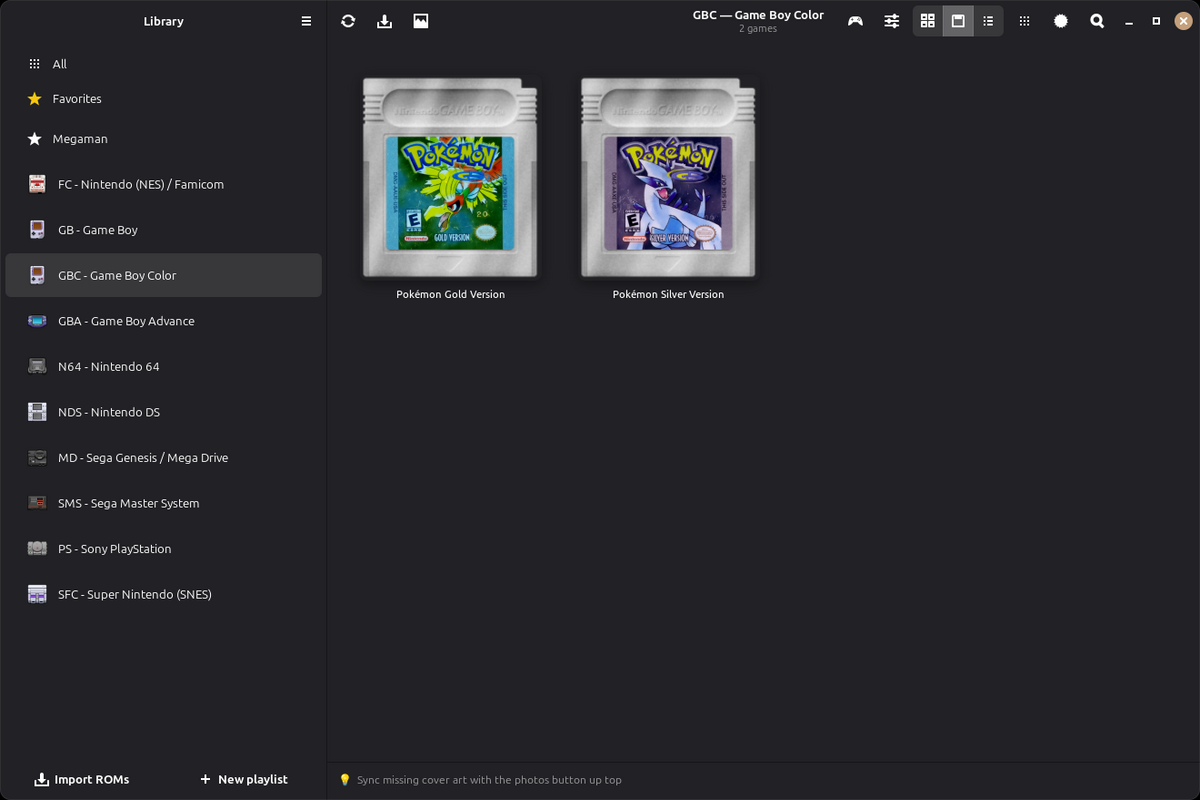1200x800 pixels.
Task: Click the download icon in the toolbar
Action: click(384, 21)
